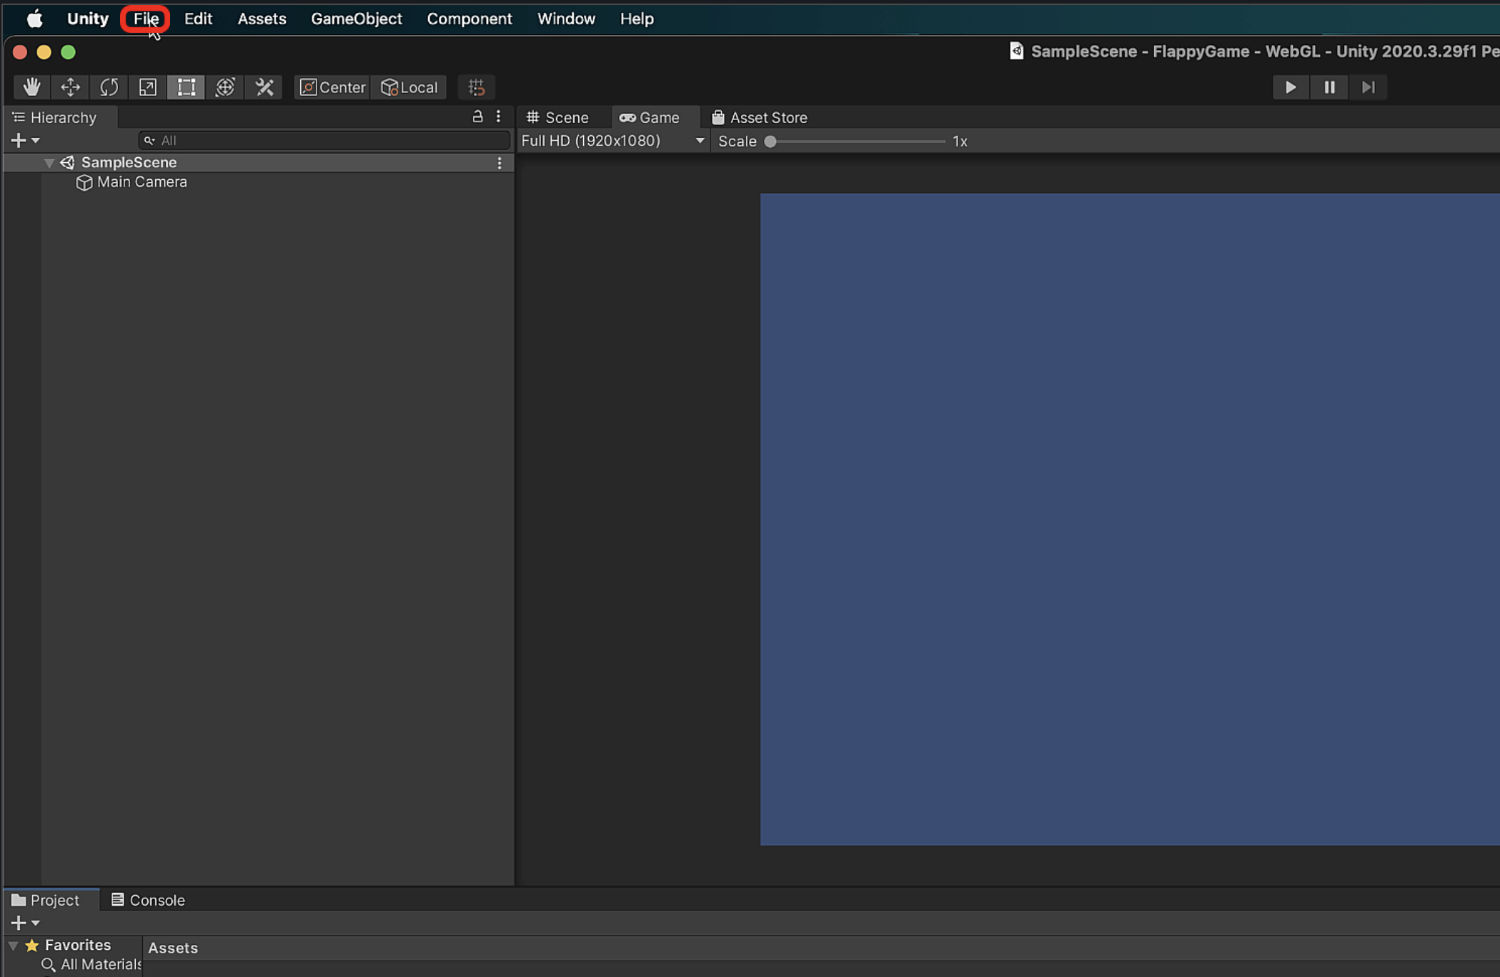Select the Move tool
Image resolution: width=1500 pixels, height=977 pixels.
coord(70,87)
